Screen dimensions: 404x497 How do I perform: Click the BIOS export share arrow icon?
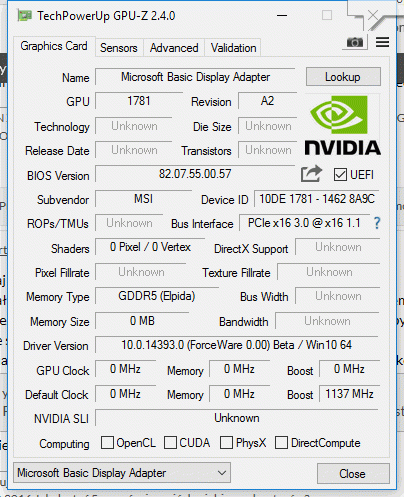click(x=311, y=174)
